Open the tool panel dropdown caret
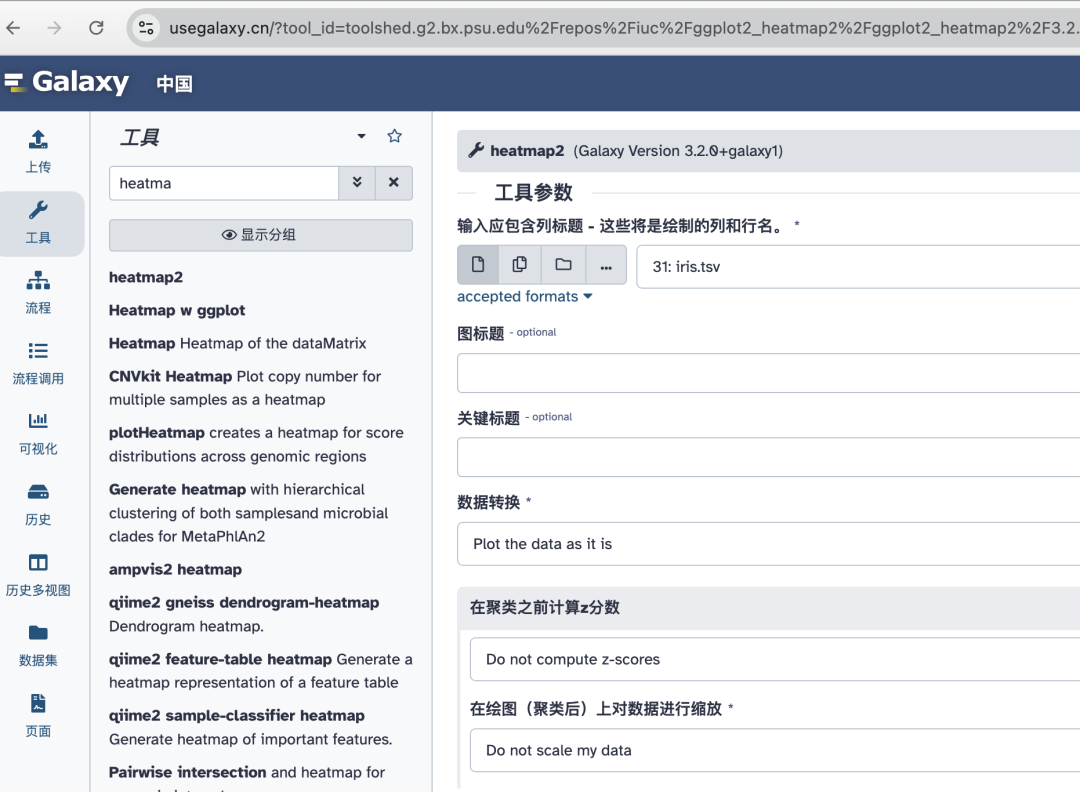The width and height of the screenshot is (1080, 792). point(362,136)
